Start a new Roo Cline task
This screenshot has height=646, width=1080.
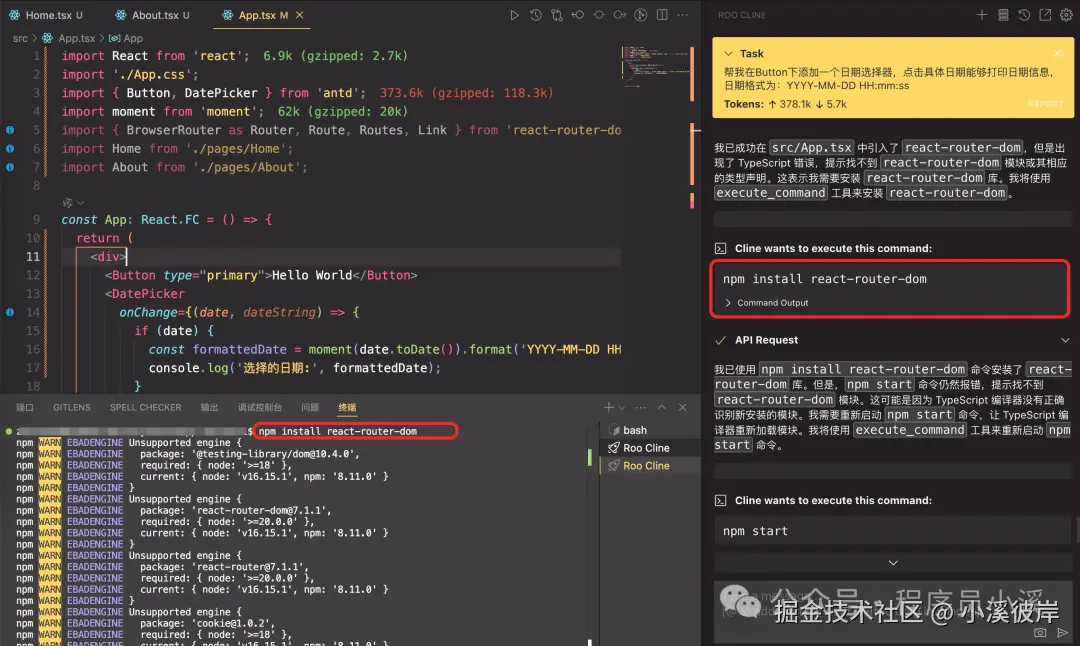click(982, 15)
